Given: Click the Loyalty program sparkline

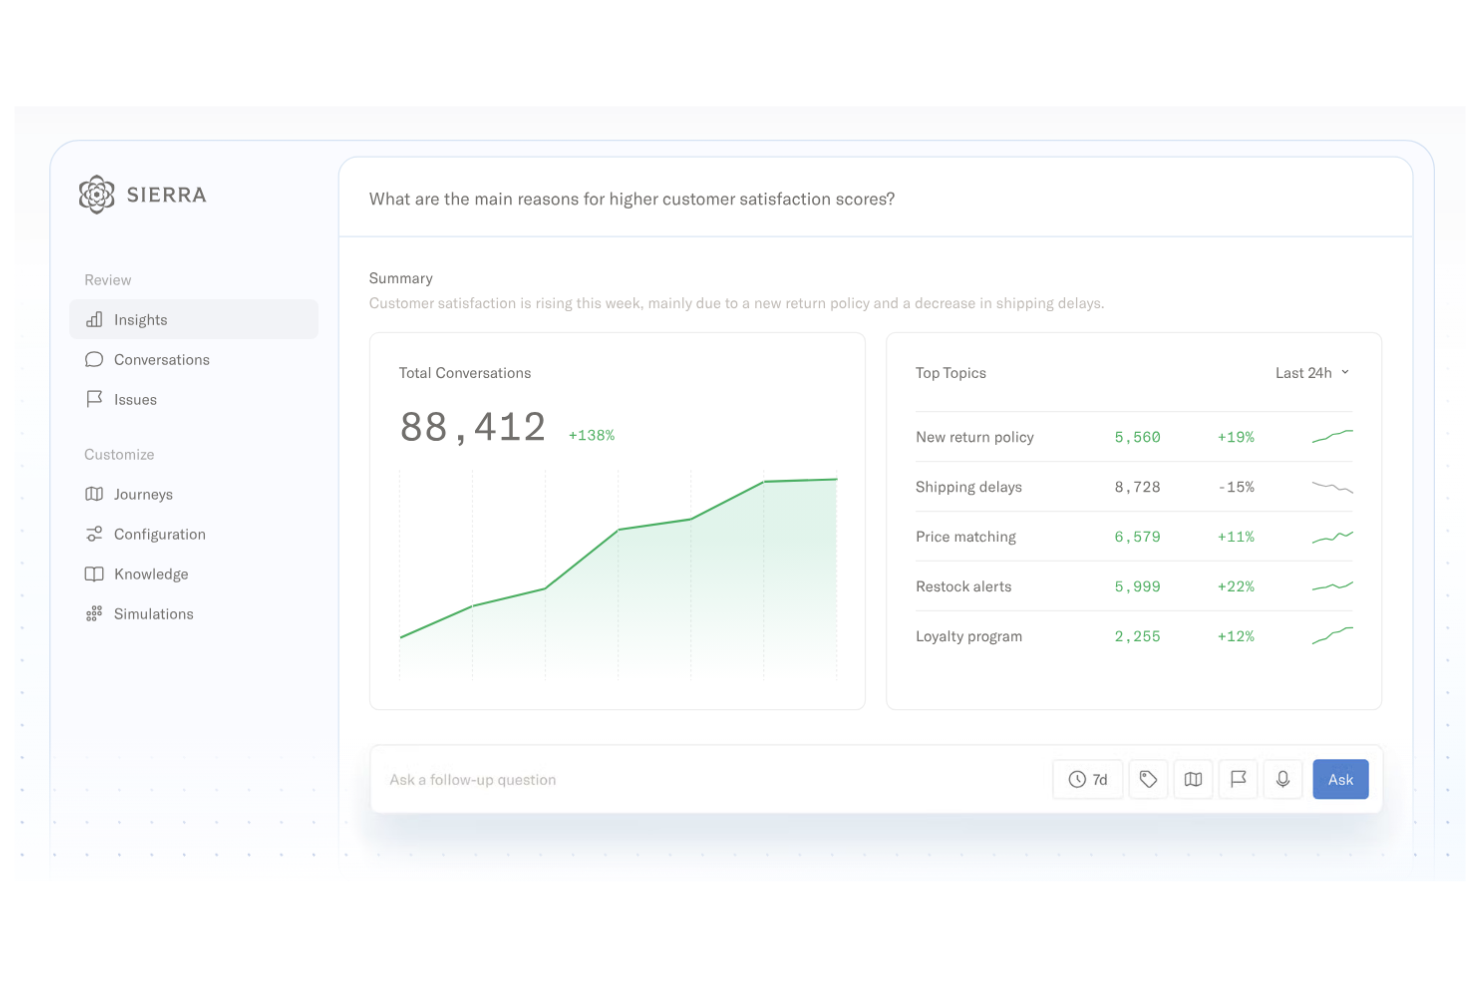Looking at the screenshot, I should click(x=1332, y=636).
